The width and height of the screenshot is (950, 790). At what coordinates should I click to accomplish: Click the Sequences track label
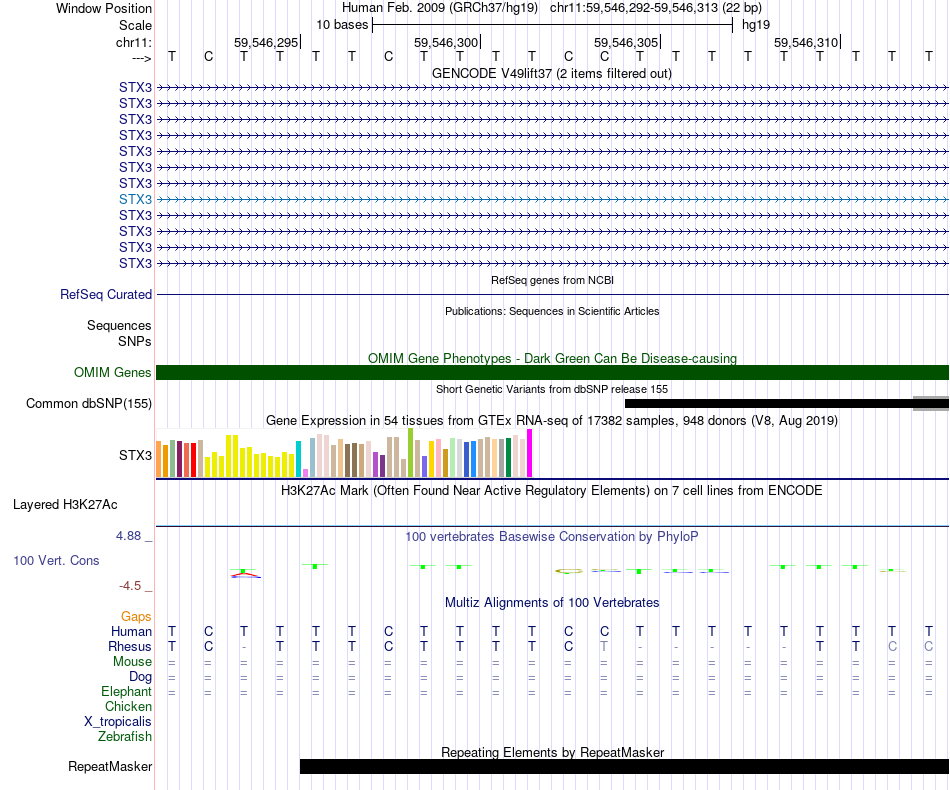pyautogui.click(x=119, y=325)
